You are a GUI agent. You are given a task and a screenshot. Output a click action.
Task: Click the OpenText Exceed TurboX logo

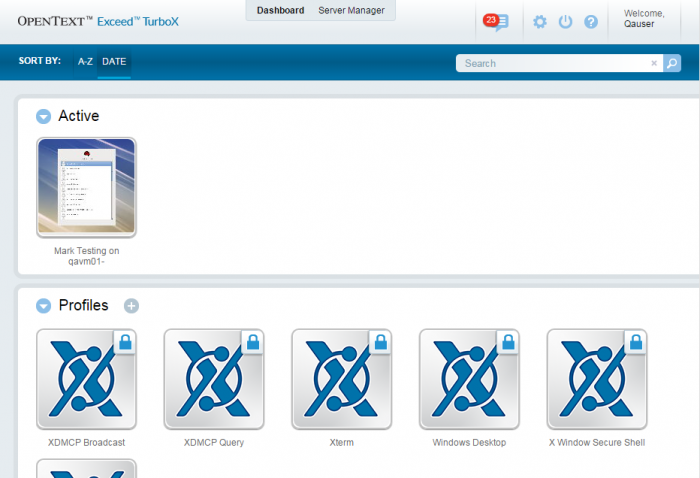98,21
